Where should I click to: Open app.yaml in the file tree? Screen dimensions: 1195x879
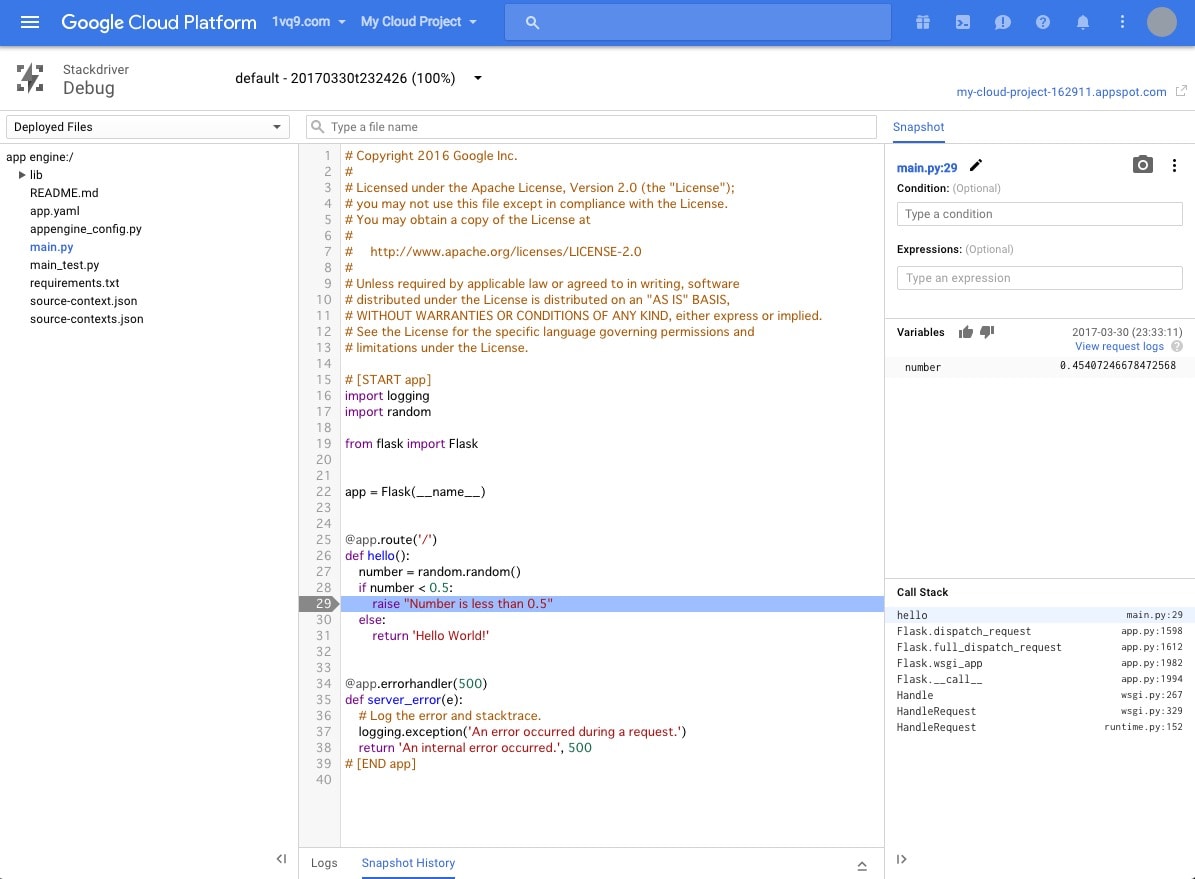55,210
